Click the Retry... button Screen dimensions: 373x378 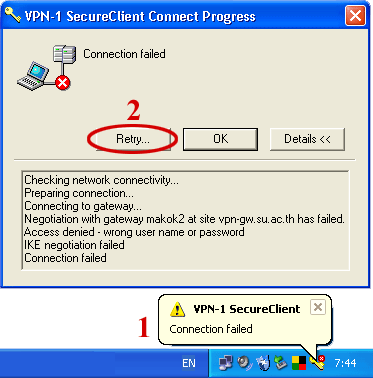click(x=134, y=139)
